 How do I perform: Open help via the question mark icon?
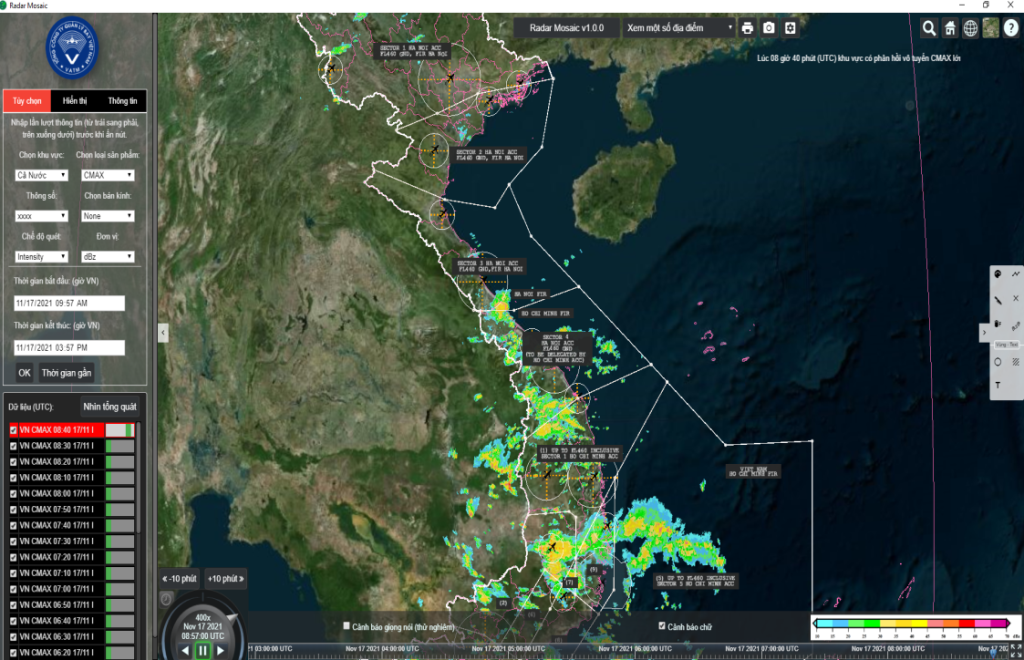coord(1011,28)
